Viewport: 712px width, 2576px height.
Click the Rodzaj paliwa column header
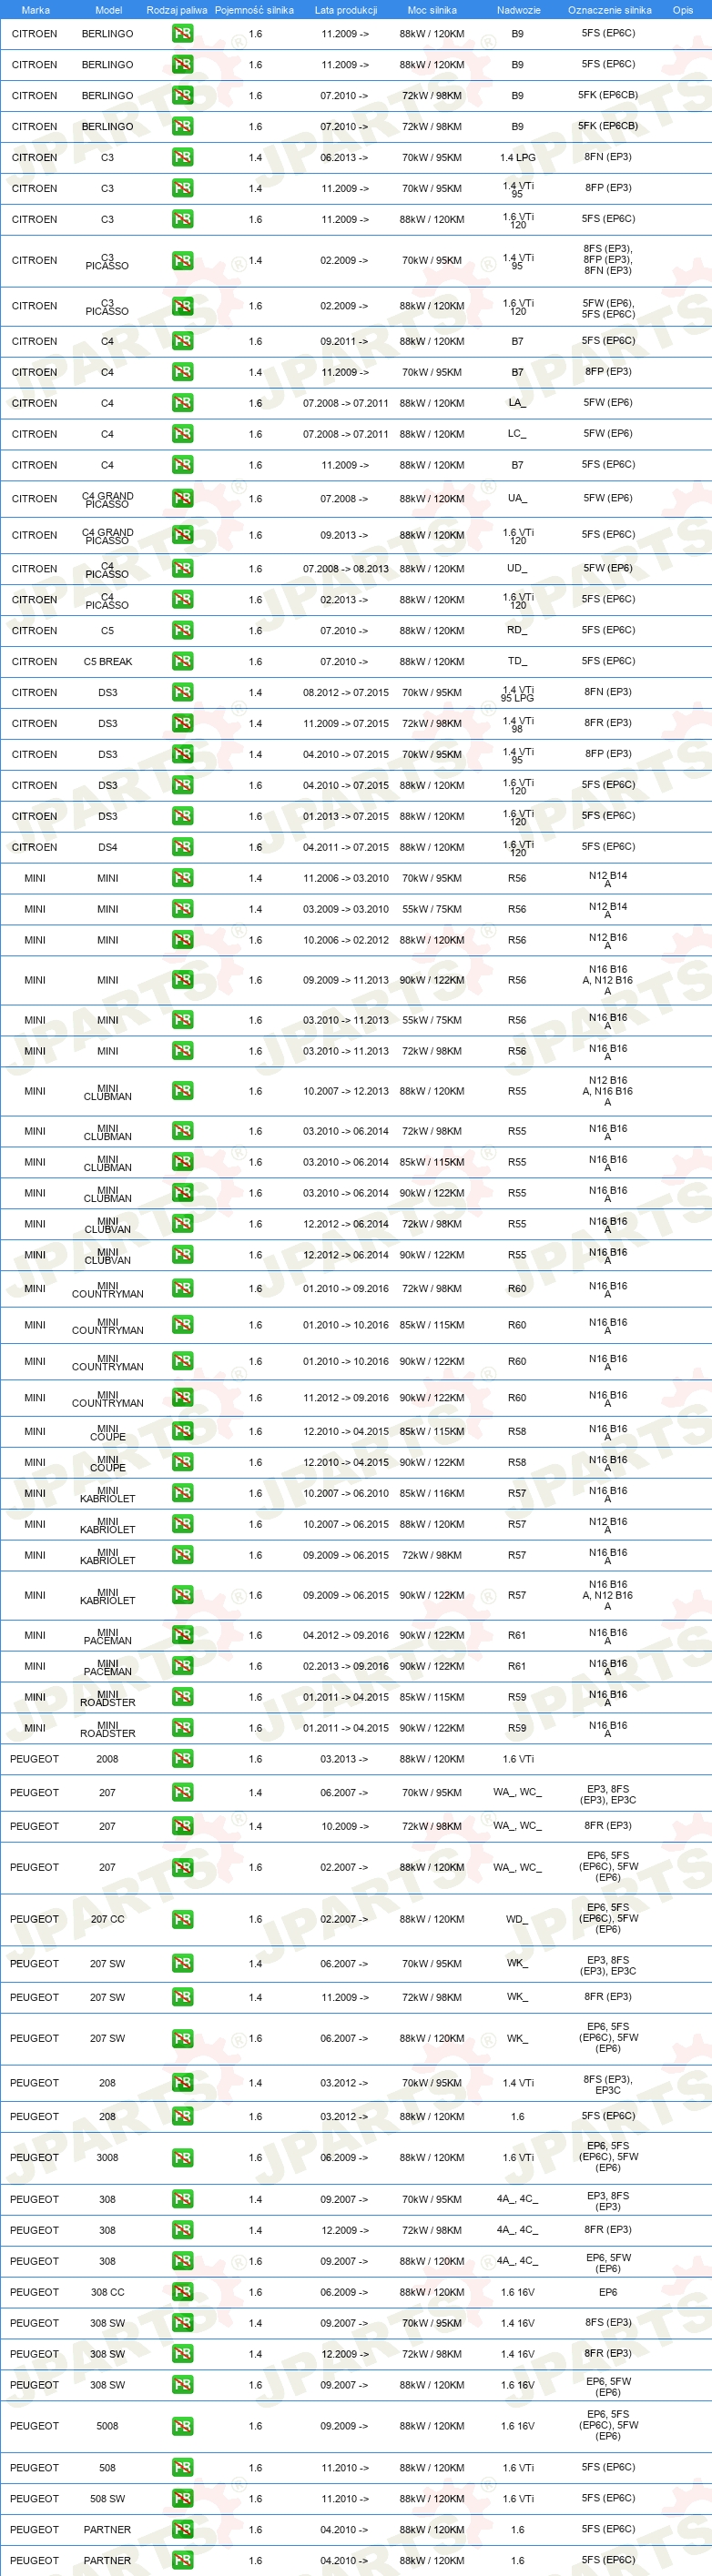(x=177, y=10)
